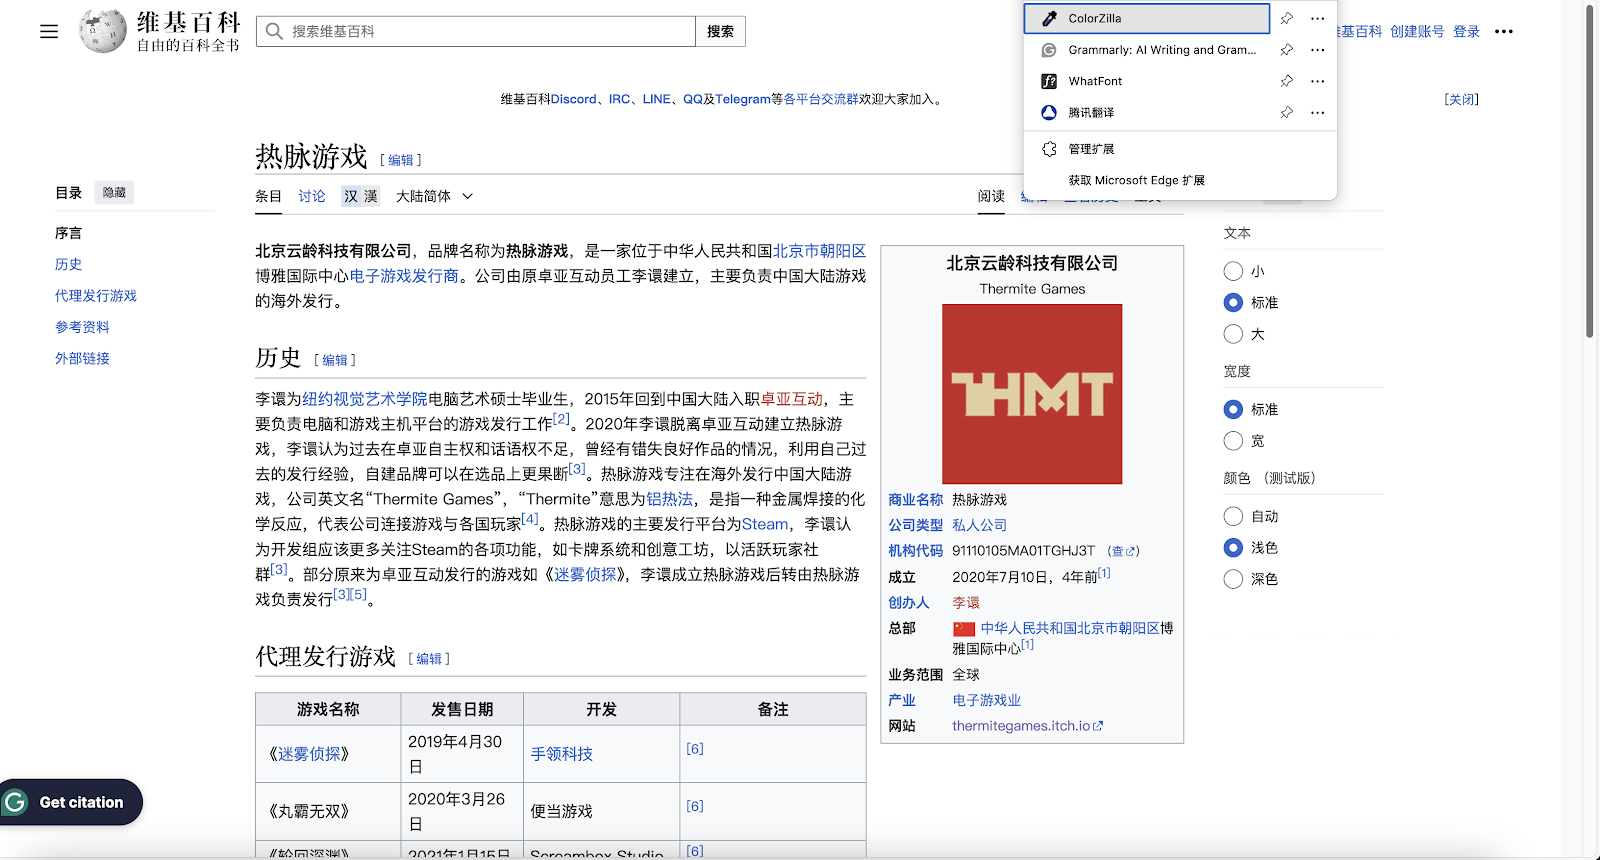
Task: Open thermitegames.itch.io website link
Action: point(1027,726)
